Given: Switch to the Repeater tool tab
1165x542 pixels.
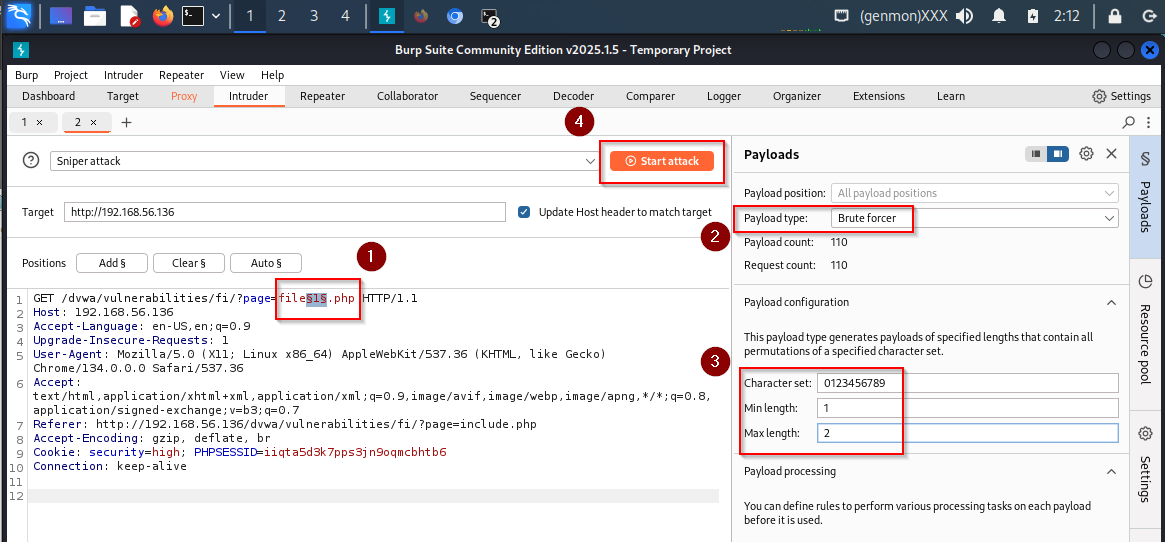Looking at the screenshot, I should (322, 96).
